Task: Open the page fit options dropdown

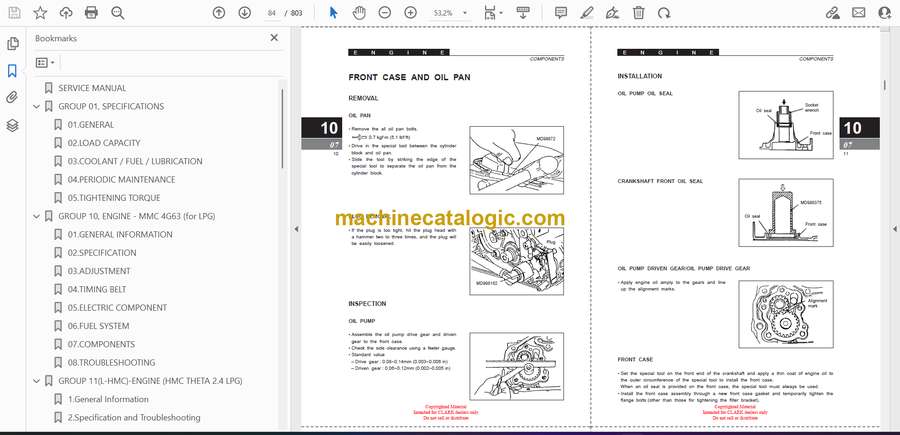Action: click(x=492, y=13)
